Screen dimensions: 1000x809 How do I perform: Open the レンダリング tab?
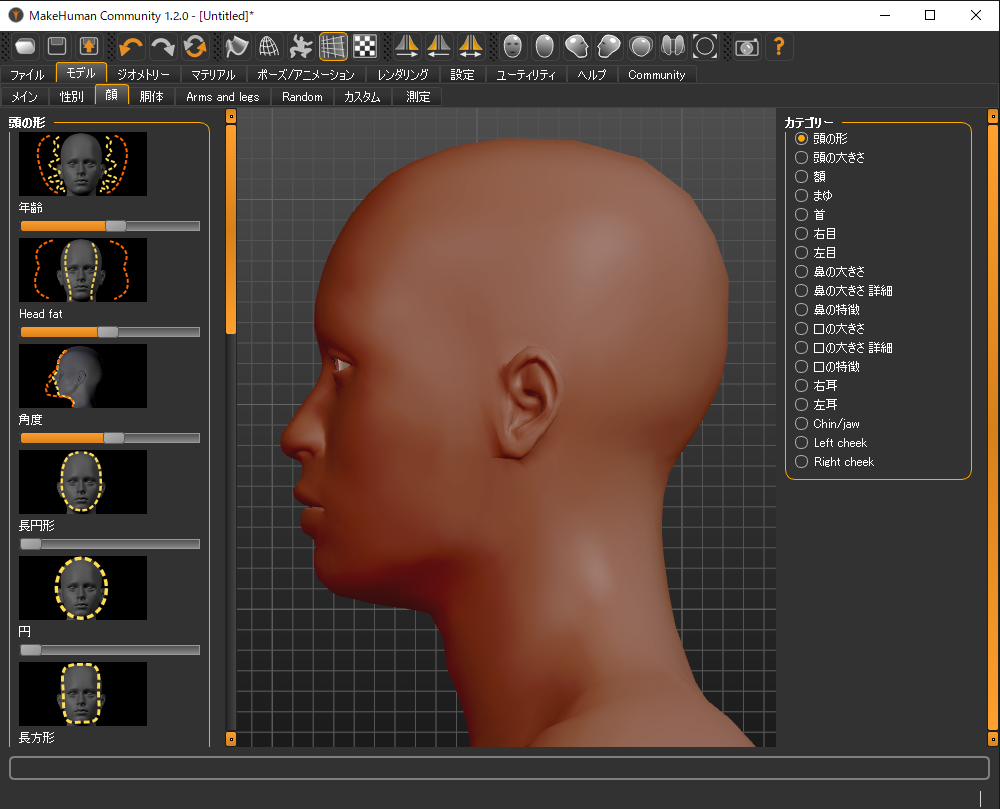pyautogui.click(x=403, y=75)
